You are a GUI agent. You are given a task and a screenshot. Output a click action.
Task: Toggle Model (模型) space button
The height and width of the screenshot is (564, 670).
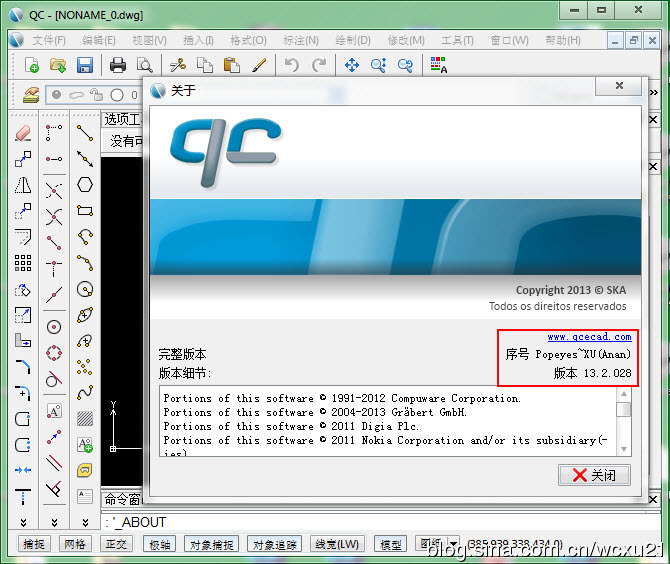pyautogui.click(x=391, y=544)
